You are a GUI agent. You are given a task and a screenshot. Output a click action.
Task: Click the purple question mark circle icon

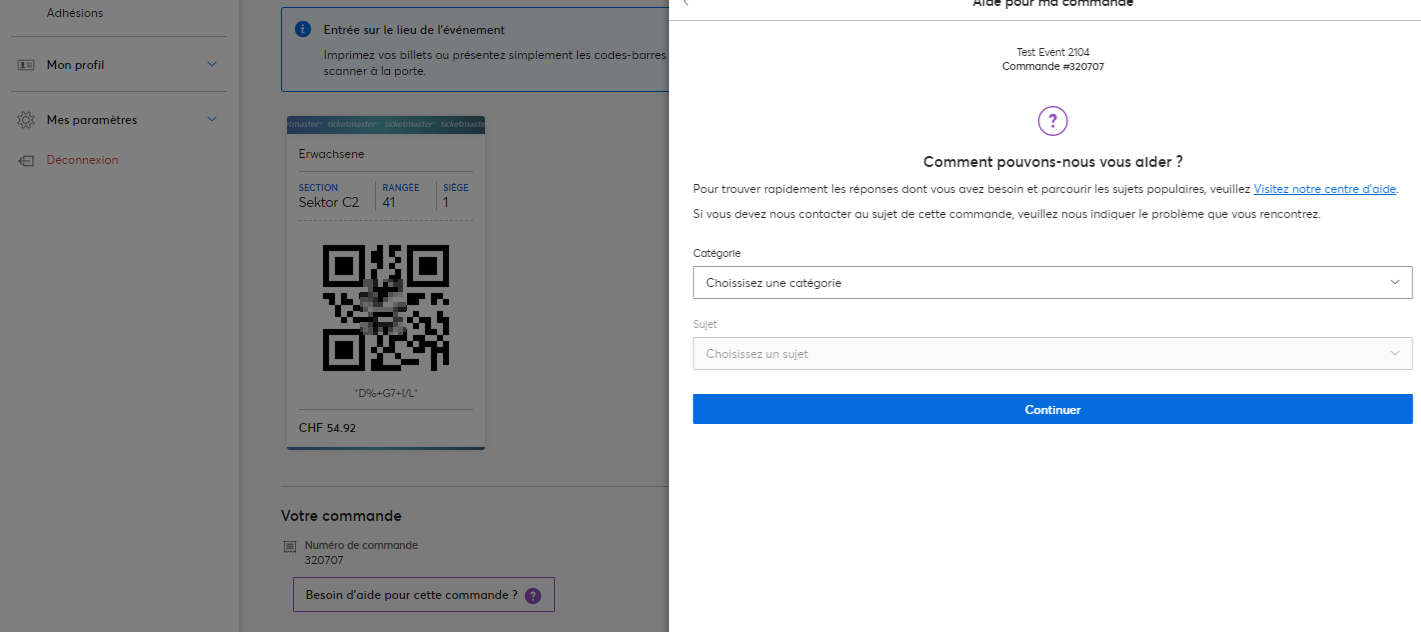point(1053,122)
